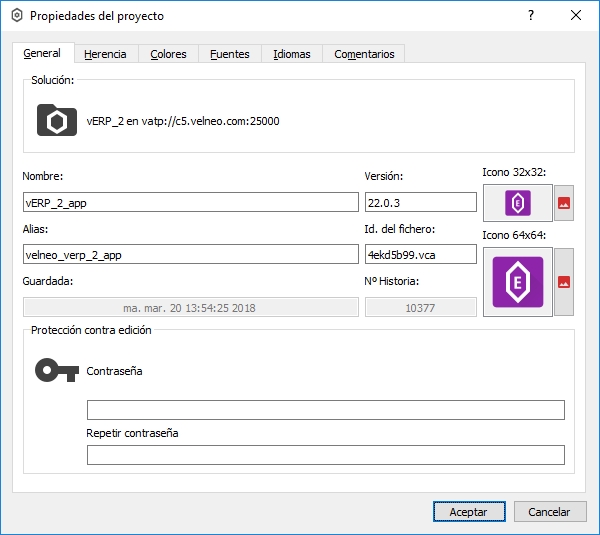Click the 32x32 purple project icon preview

click(517, 203)
